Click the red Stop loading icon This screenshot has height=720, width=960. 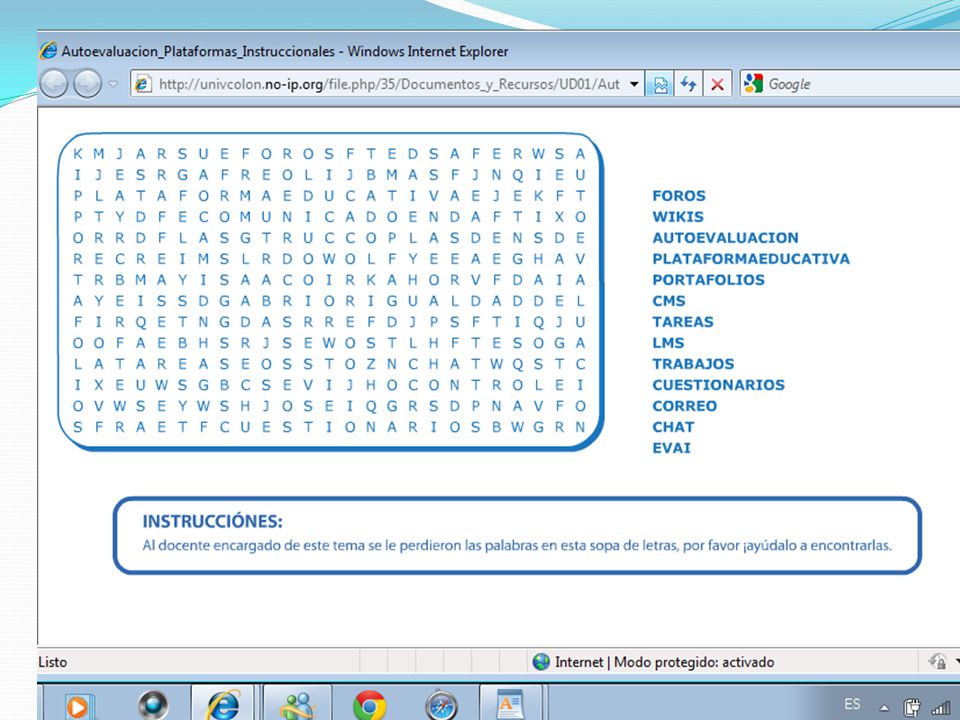tap(717, 84)
